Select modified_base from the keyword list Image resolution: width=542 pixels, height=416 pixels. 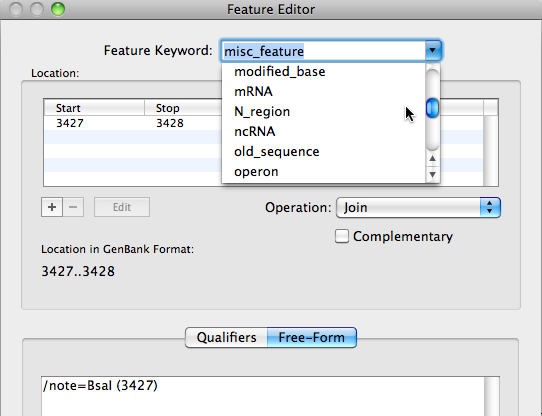[x=323, y=72]
